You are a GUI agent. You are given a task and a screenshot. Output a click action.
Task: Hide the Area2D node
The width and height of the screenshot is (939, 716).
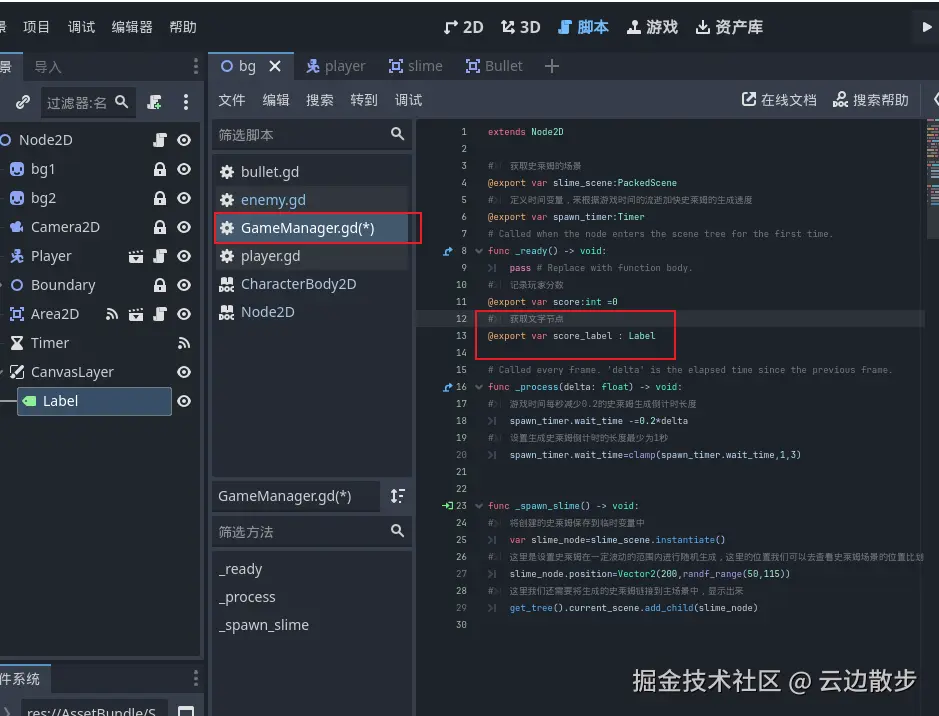coord(184,314)
